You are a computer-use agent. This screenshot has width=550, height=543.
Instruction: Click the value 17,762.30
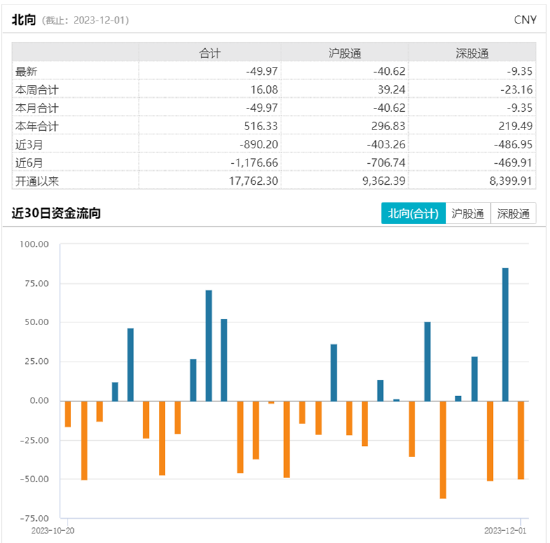pyautogui.click(x=254, y=181)
